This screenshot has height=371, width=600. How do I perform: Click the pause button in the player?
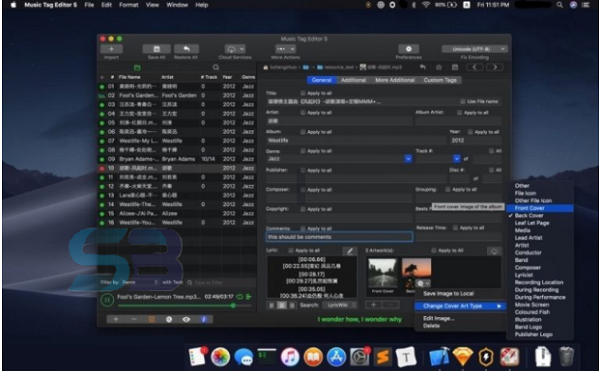[107, 300]
